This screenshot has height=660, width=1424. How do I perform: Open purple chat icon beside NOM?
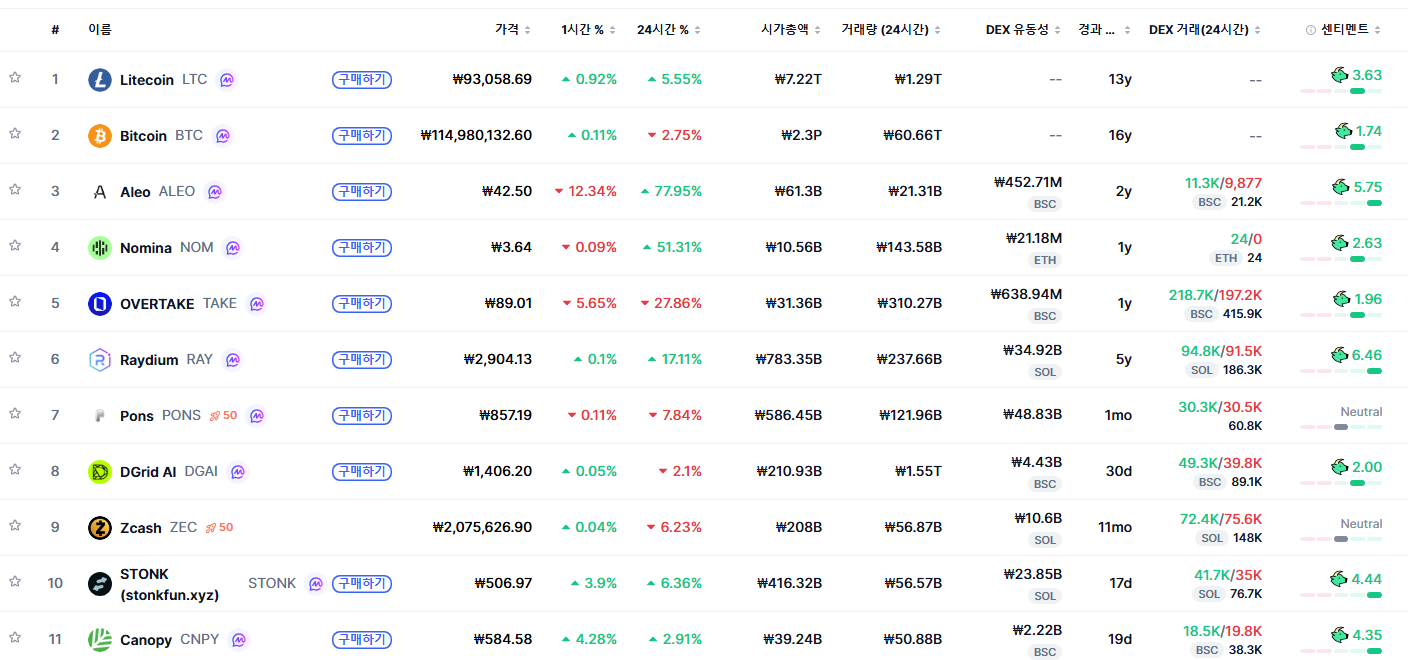(x=233, y=247)
